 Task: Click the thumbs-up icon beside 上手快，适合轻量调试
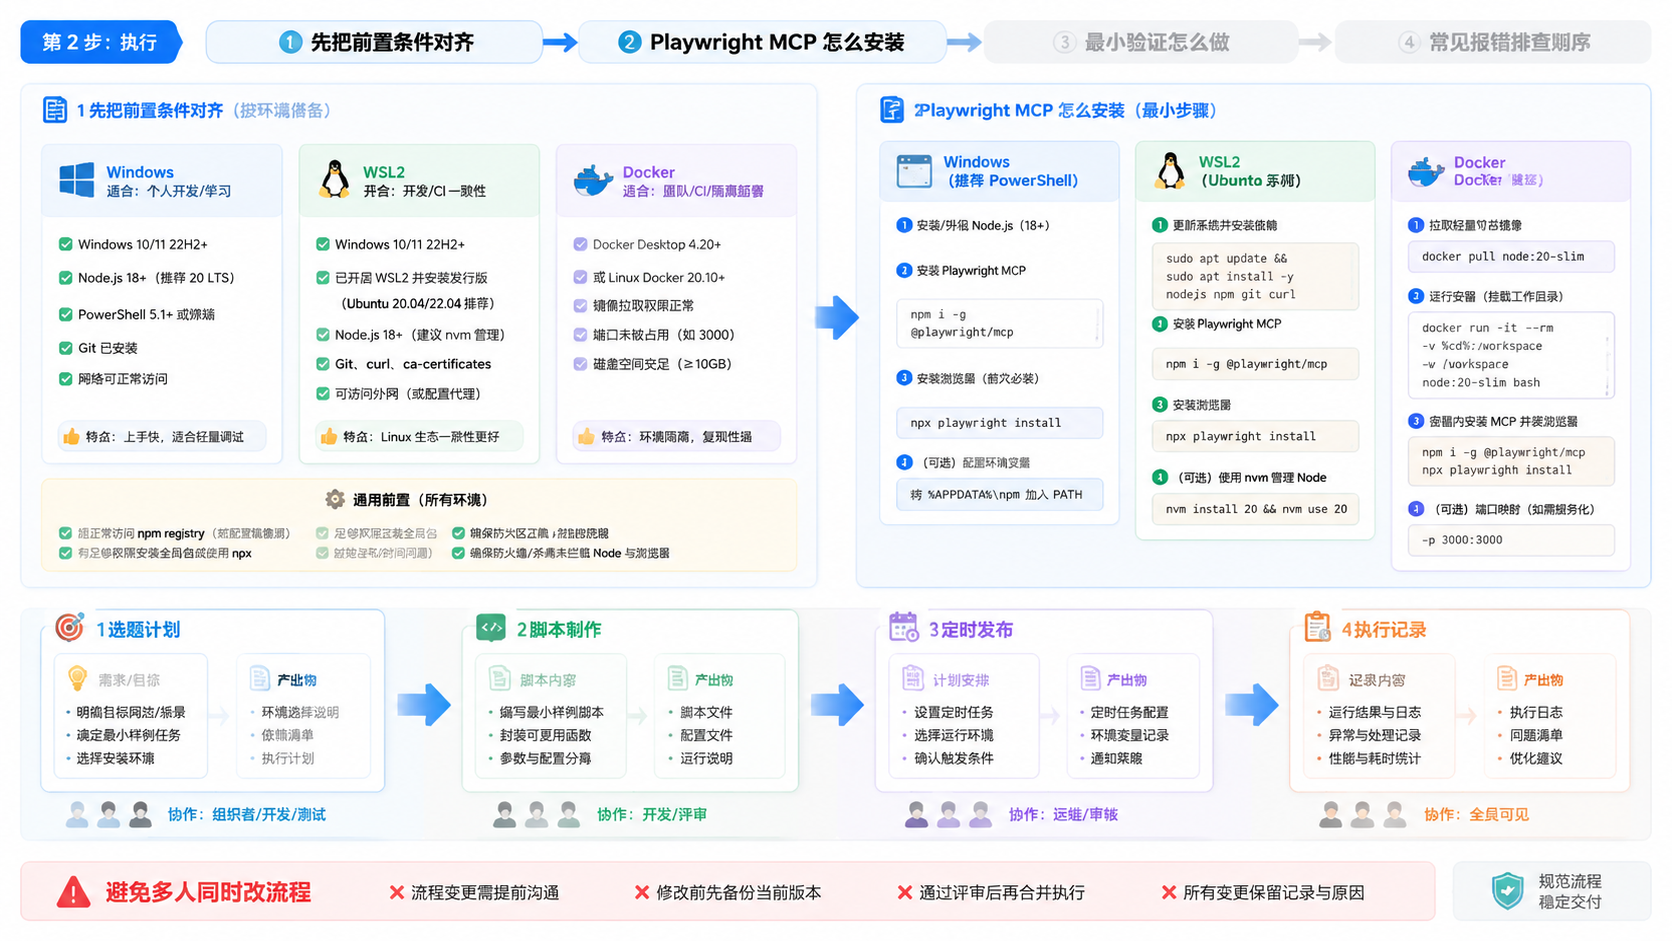coord(71,436)
